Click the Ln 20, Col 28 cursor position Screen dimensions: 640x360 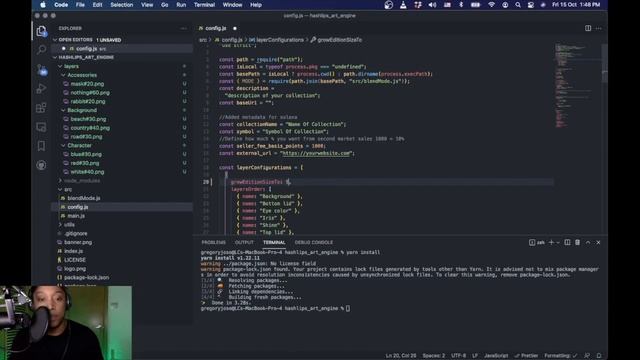(401, 356)
